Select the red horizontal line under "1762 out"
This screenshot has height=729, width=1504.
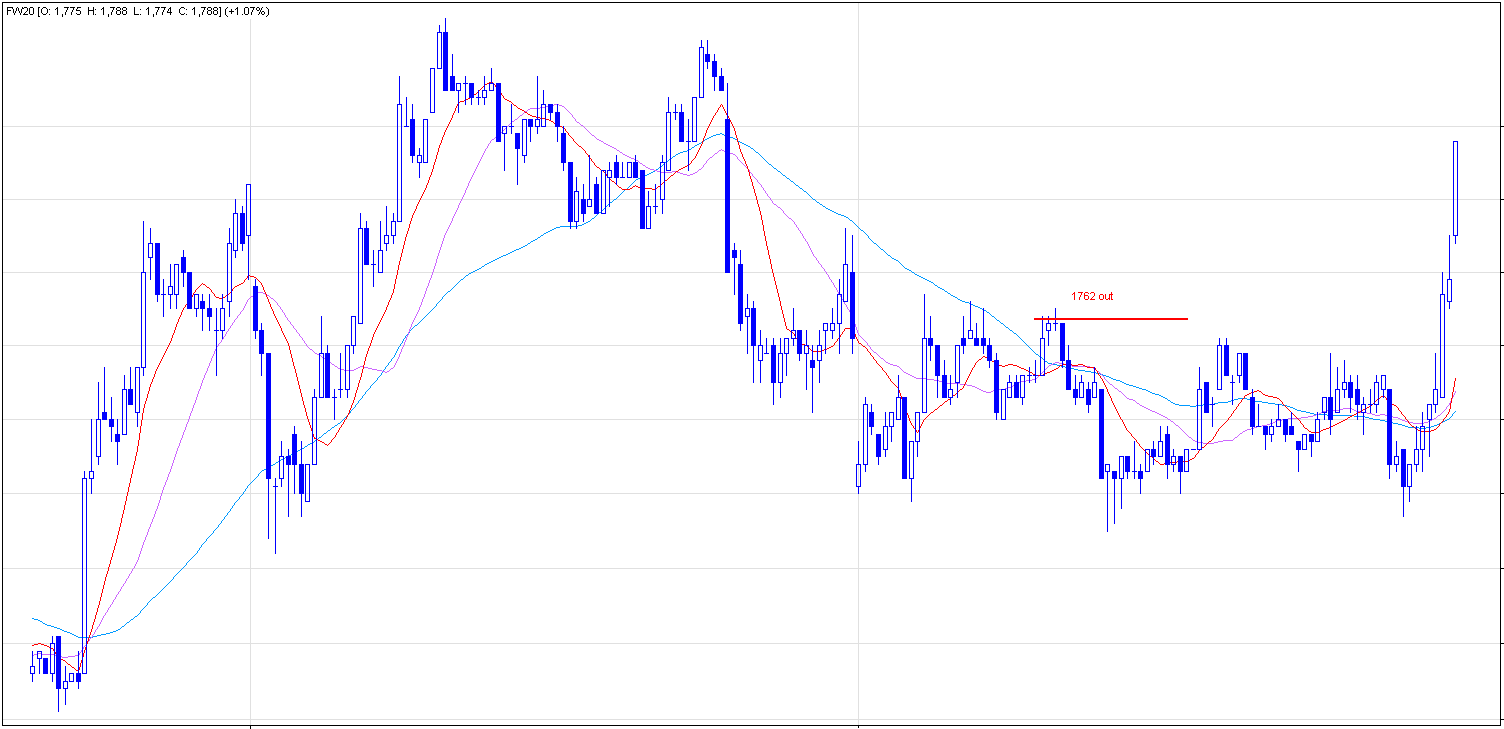(1111, 319)
